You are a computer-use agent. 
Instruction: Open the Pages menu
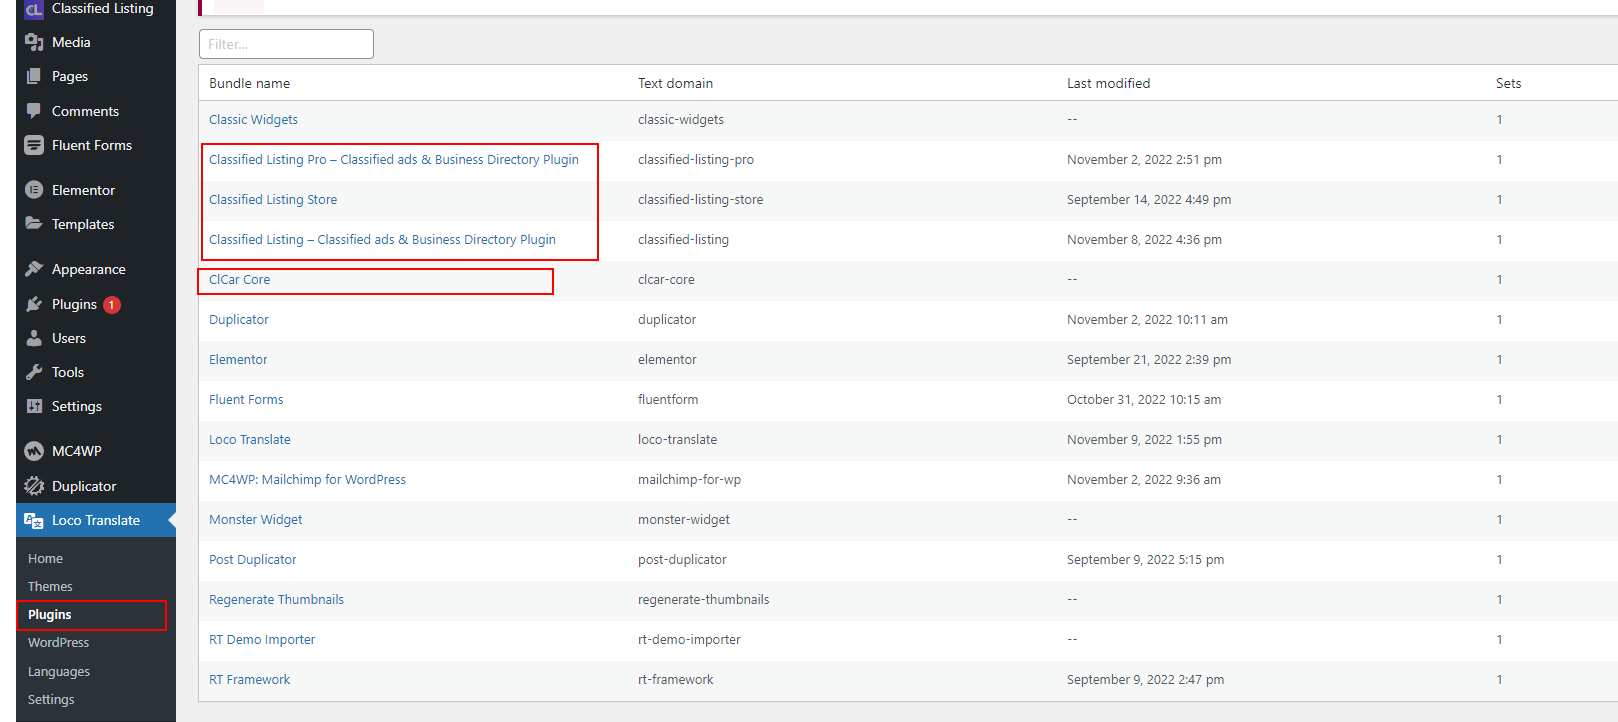coord(70,76)
